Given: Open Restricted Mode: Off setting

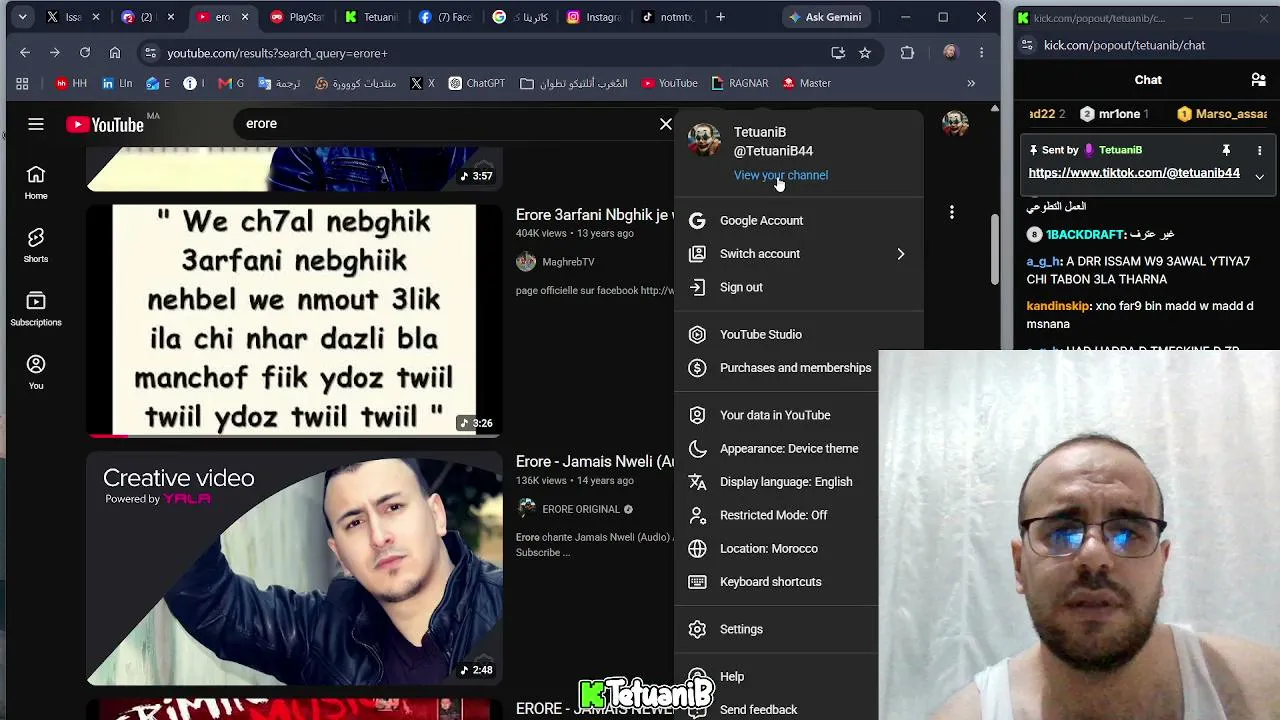Looking at the screenshot, I should coord(776,515).
